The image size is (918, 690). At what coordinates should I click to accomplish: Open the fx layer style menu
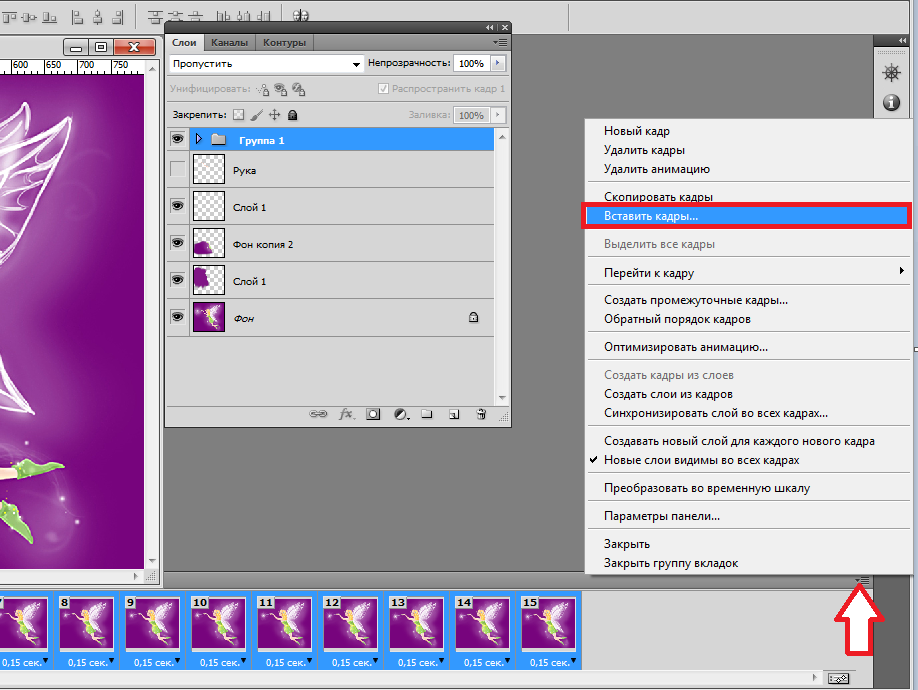(346, 414)
